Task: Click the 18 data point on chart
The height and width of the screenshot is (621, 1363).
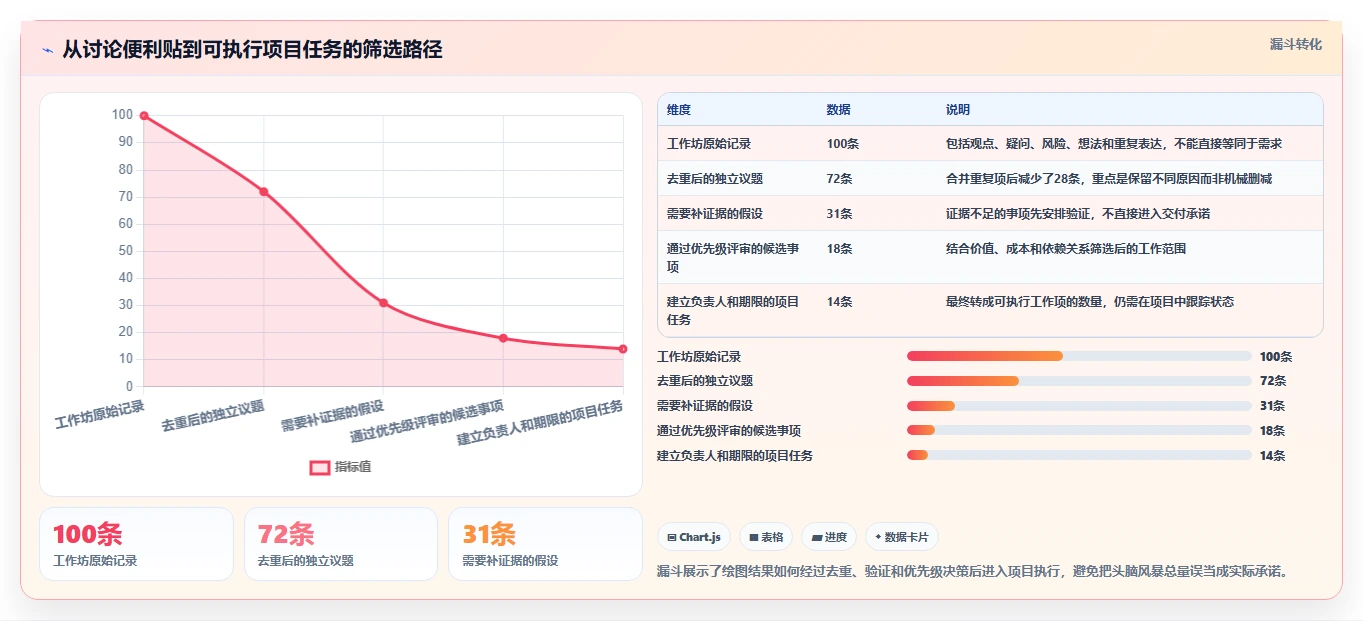Action: pos(503,338)
